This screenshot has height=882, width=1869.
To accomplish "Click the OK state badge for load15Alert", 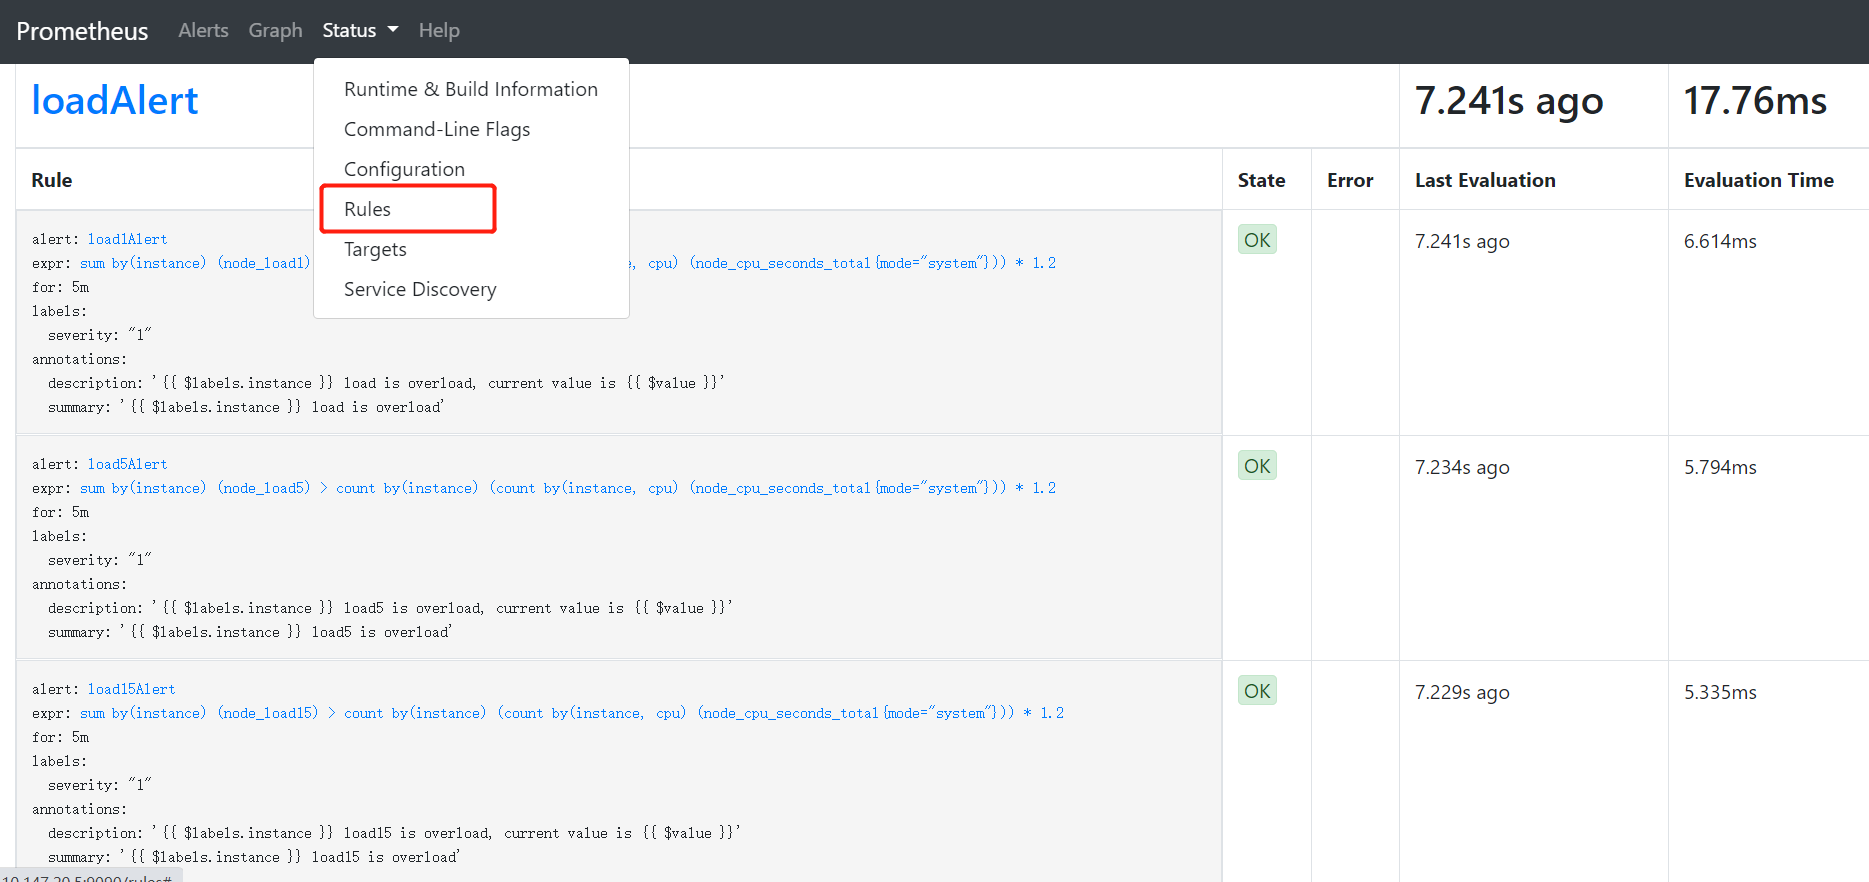I will (x=1257, y=691).
